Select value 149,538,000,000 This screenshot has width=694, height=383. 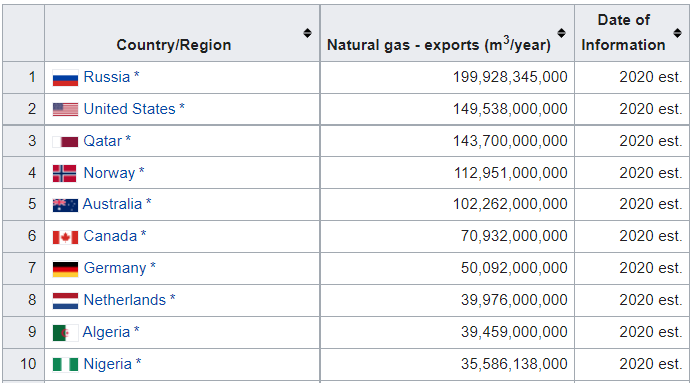(510, 109)
